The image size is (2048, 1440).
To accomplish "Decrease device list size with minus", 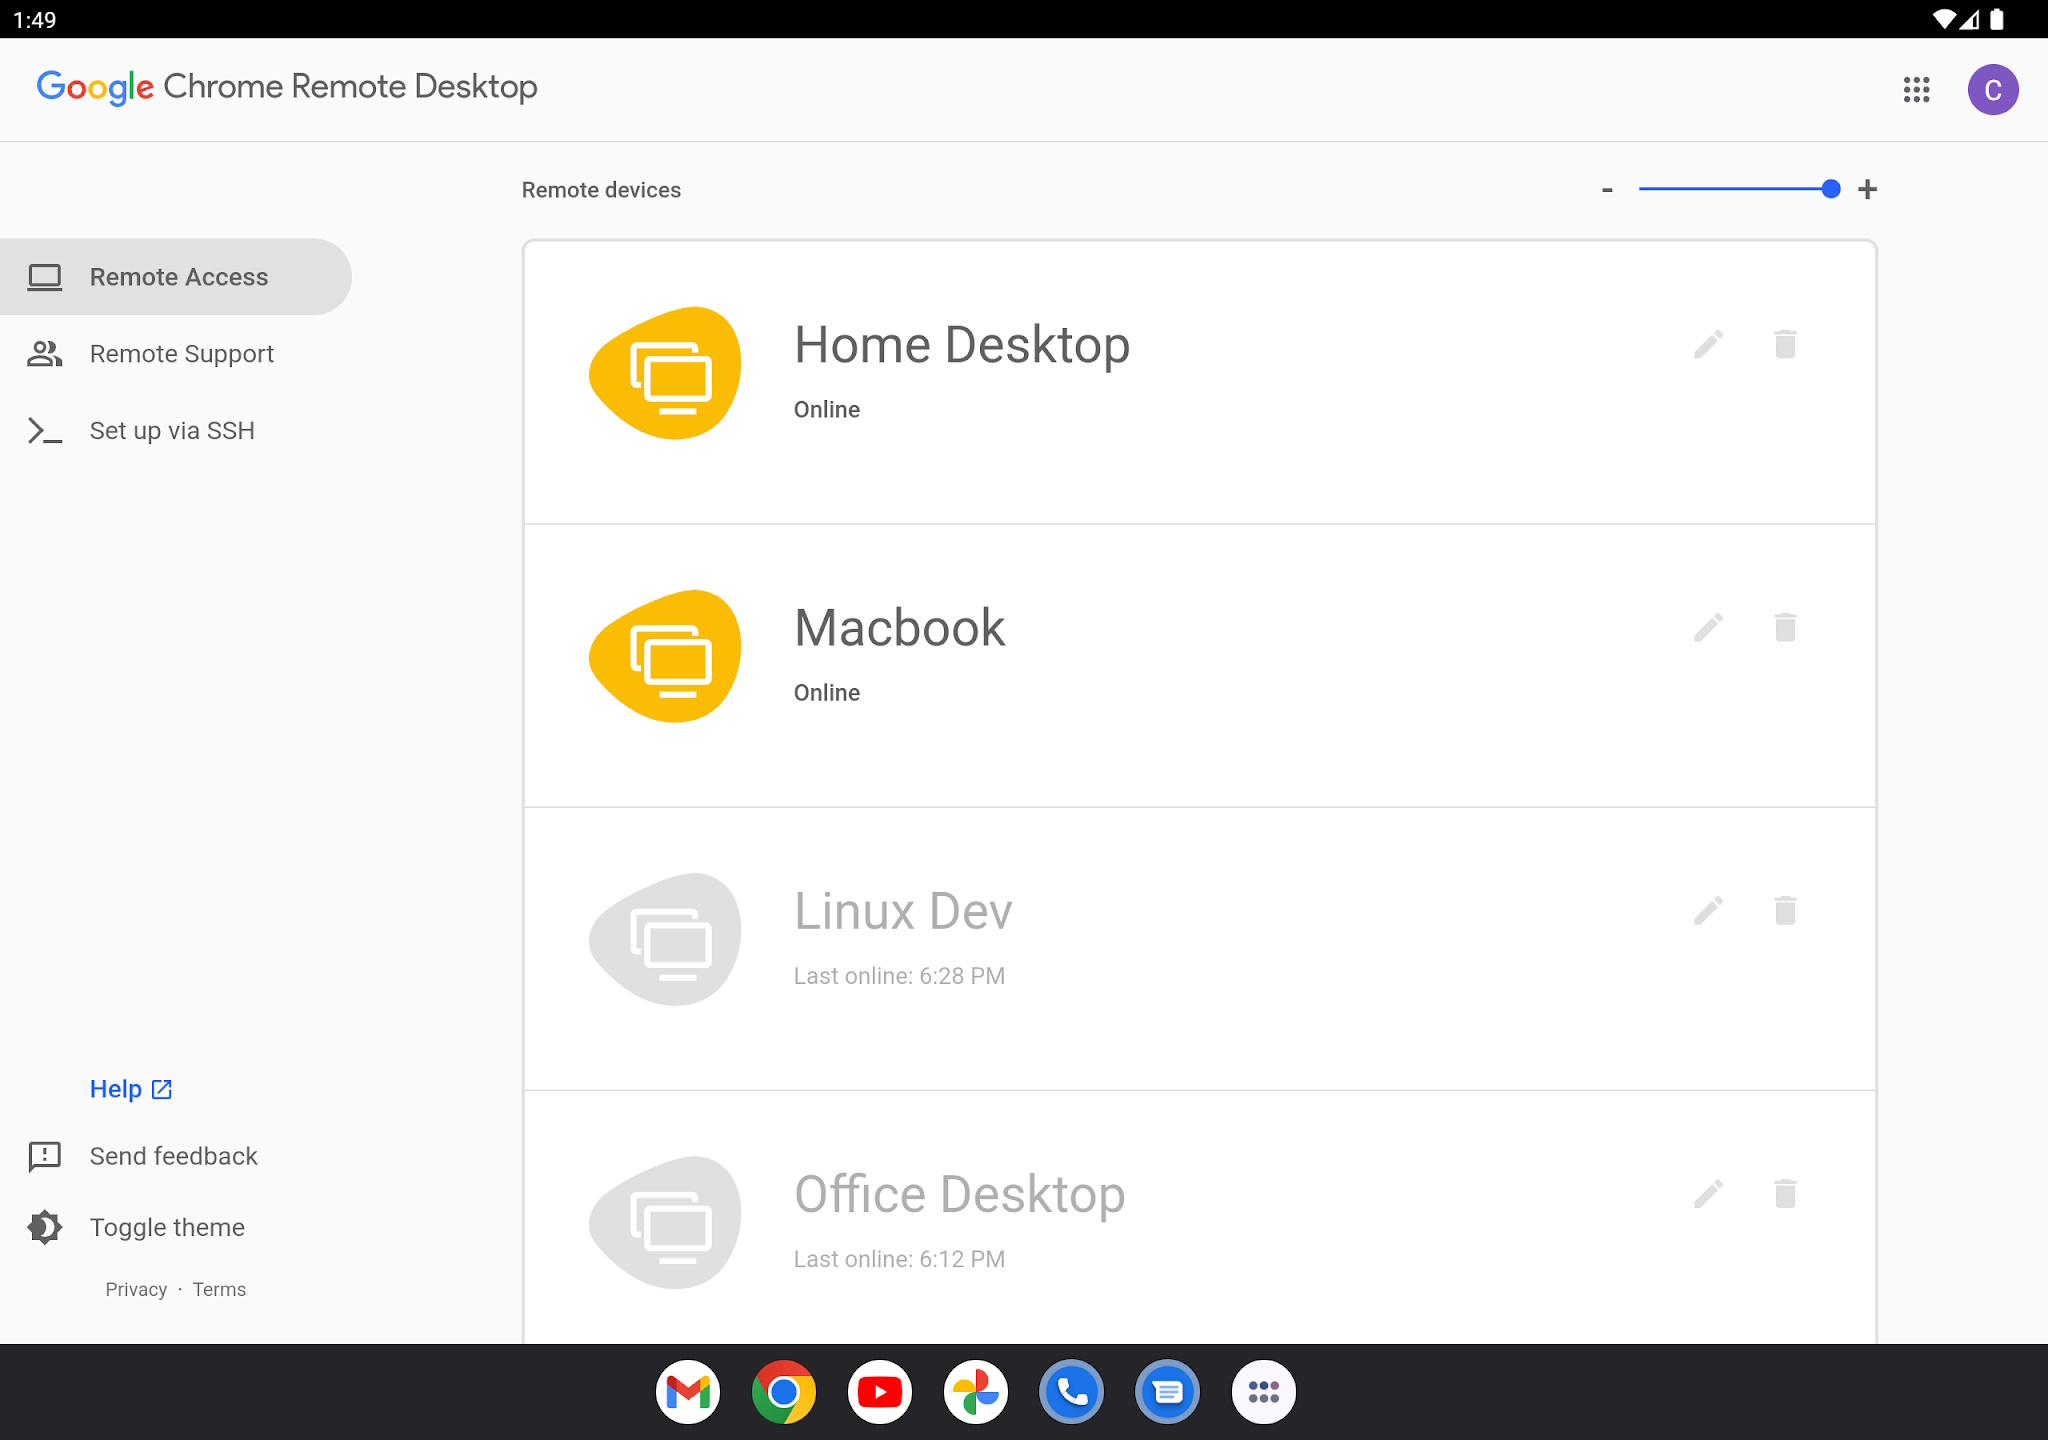I will (x=1607, y=190).
